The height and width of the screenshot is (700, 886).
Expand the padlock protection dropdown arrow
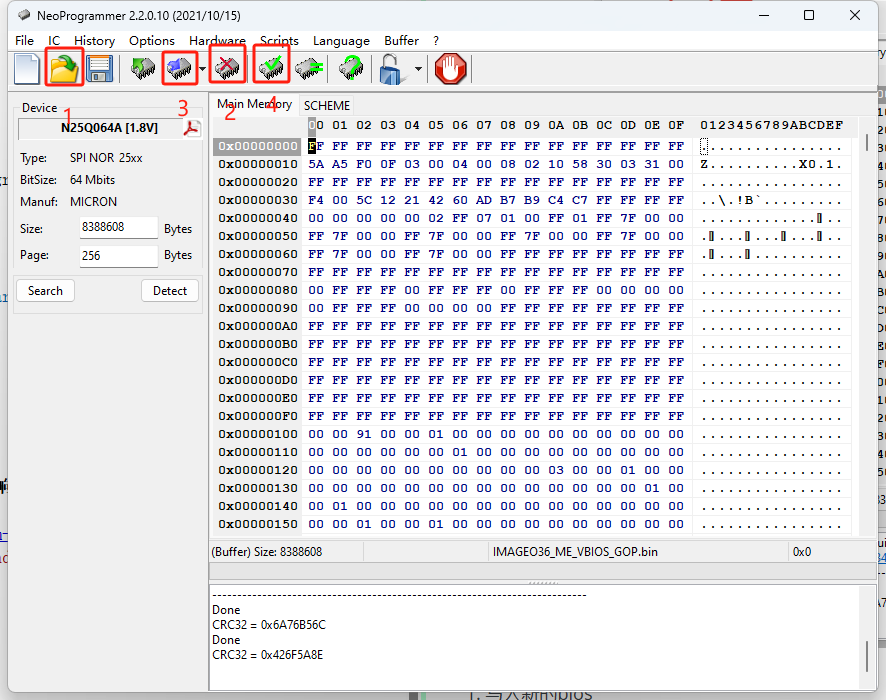417,69
